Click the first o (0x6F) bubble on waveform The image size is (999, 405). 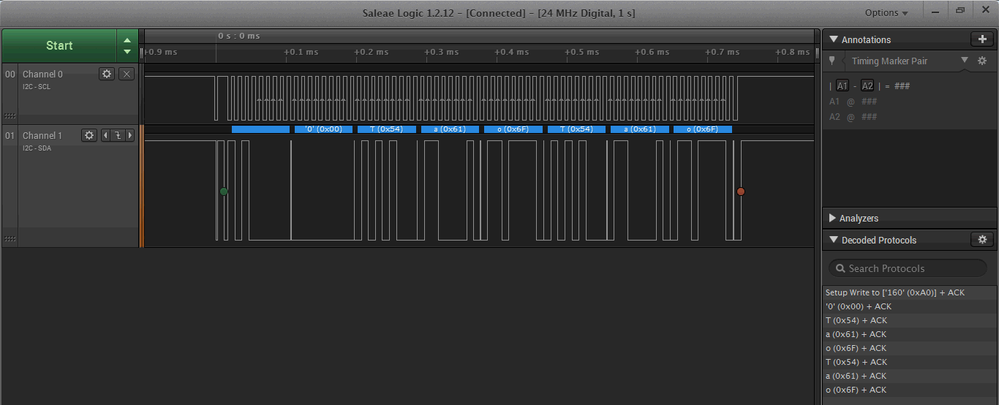(513, 129)
